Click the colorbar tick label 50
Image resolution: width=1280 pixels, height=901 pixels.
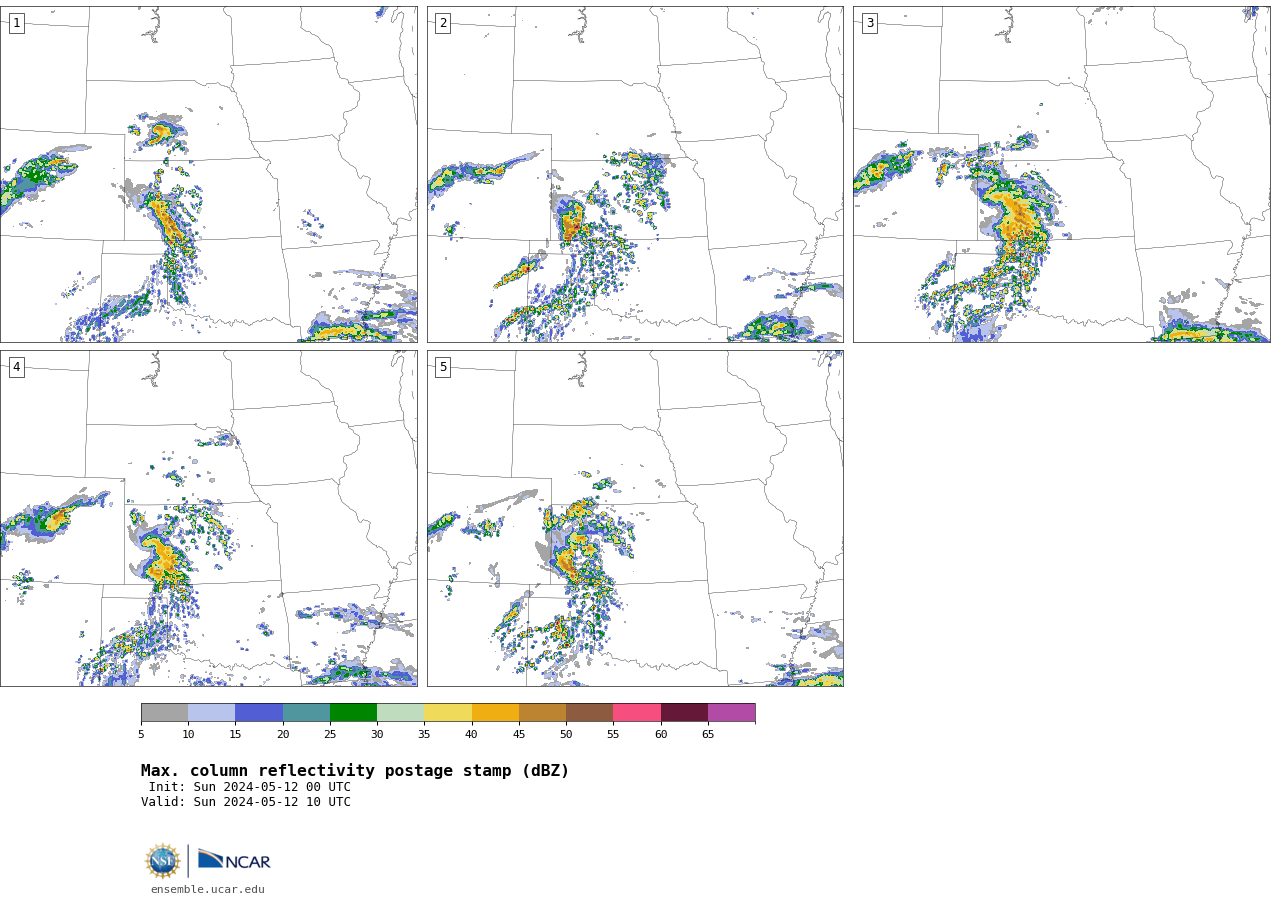566,735
